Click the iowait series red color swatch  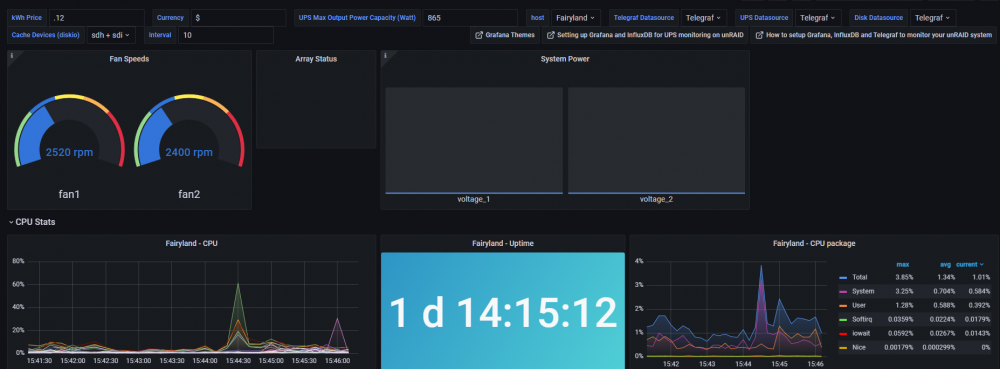point(843,333)
